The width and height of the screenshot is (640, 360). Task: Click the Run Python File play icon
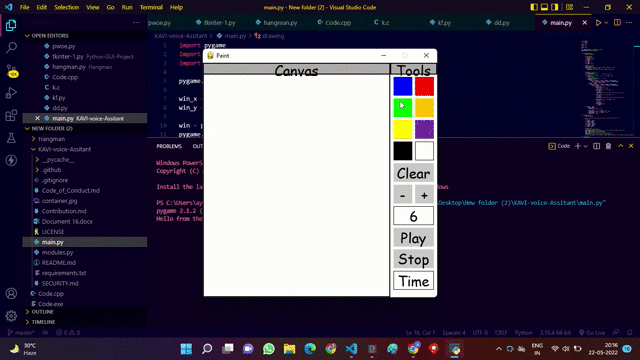pos(598,23)
